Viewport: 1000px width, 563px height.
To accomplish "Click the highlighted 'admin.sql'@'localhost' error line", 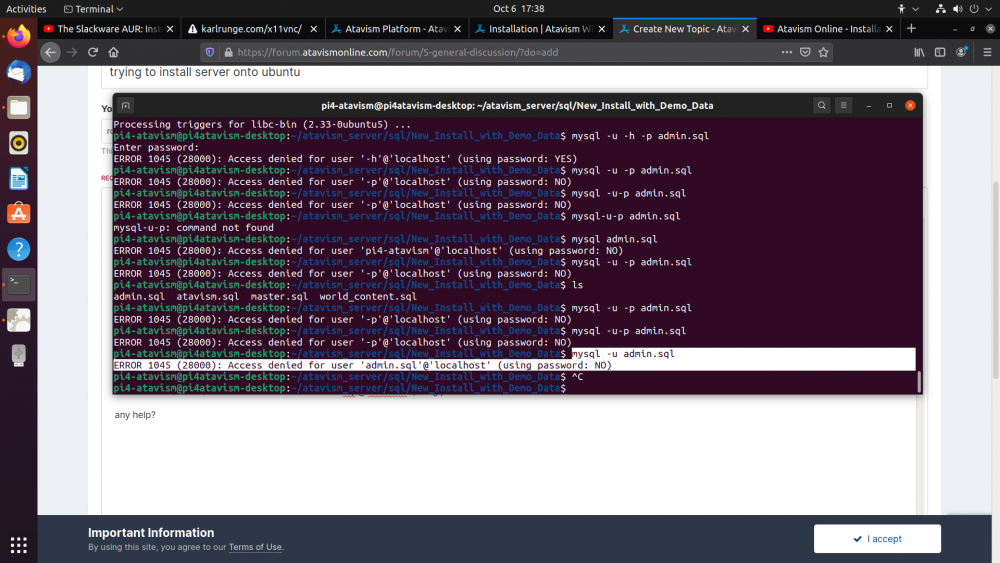I will (362, 365).
